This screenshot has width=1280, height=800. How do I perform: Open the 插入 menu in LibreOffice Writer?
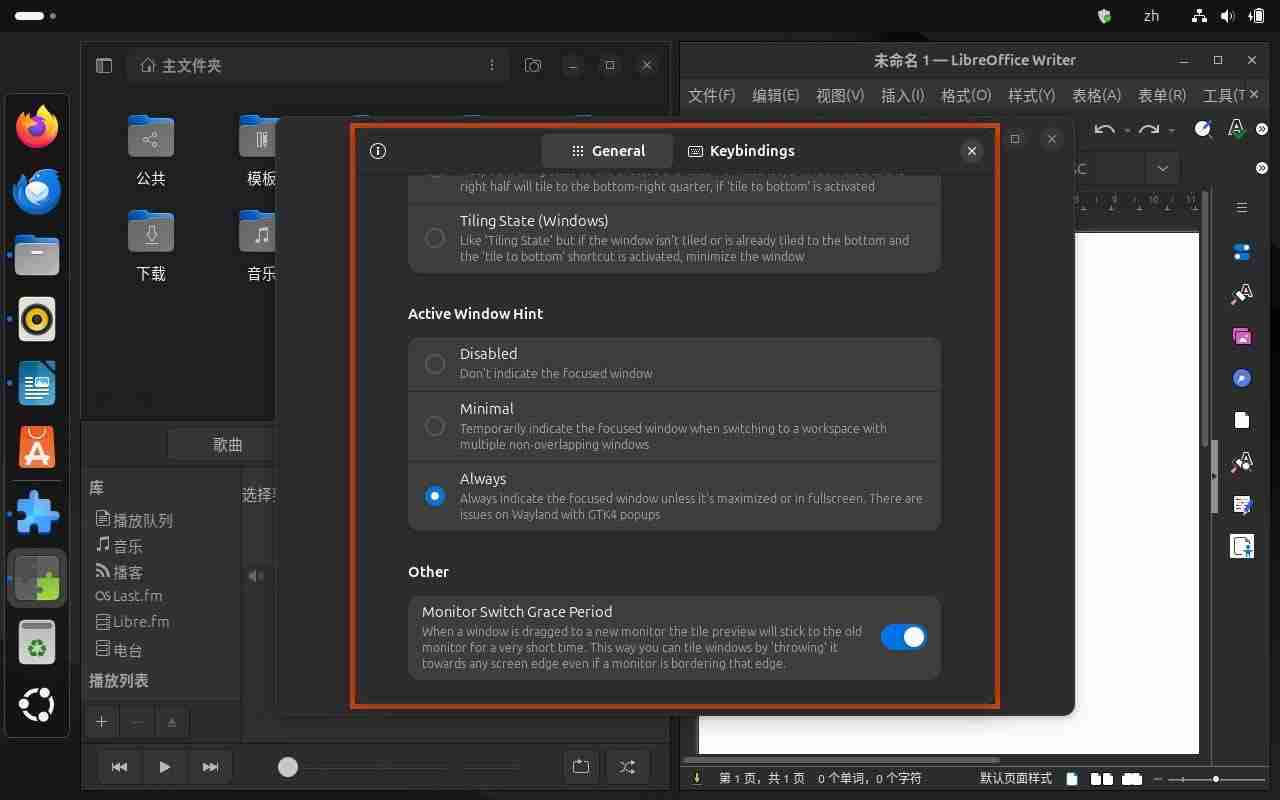900,95
